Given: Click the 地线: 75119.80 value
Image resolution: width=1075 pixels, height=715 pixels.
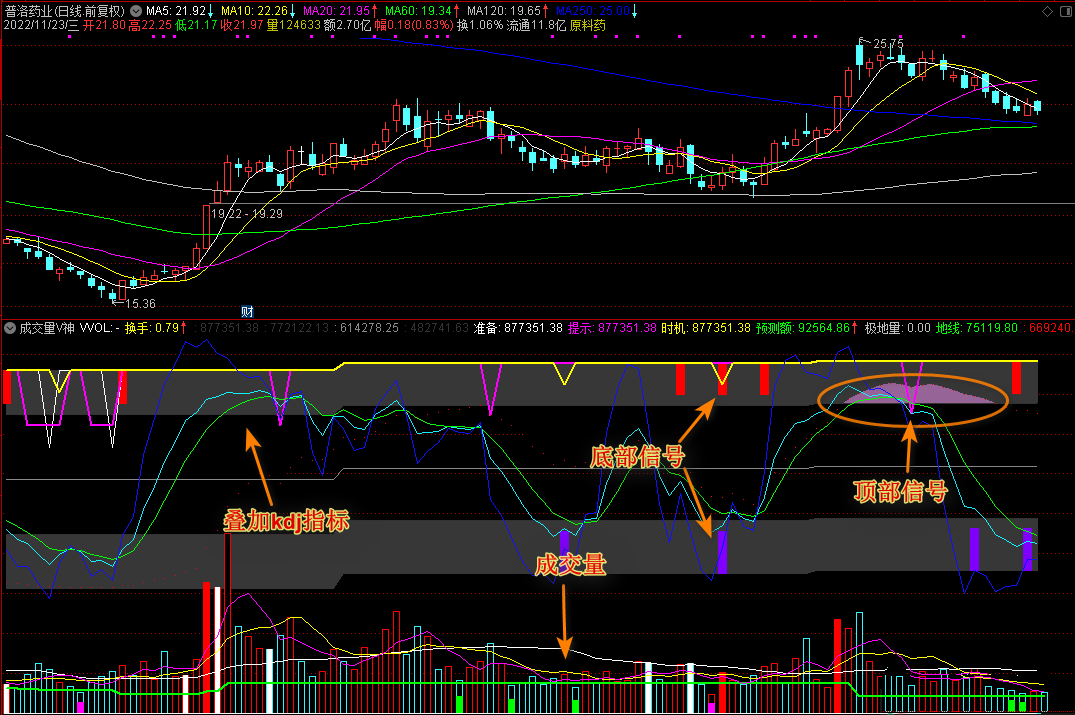Looking at the screenshot, I should [x=977, y=328].
